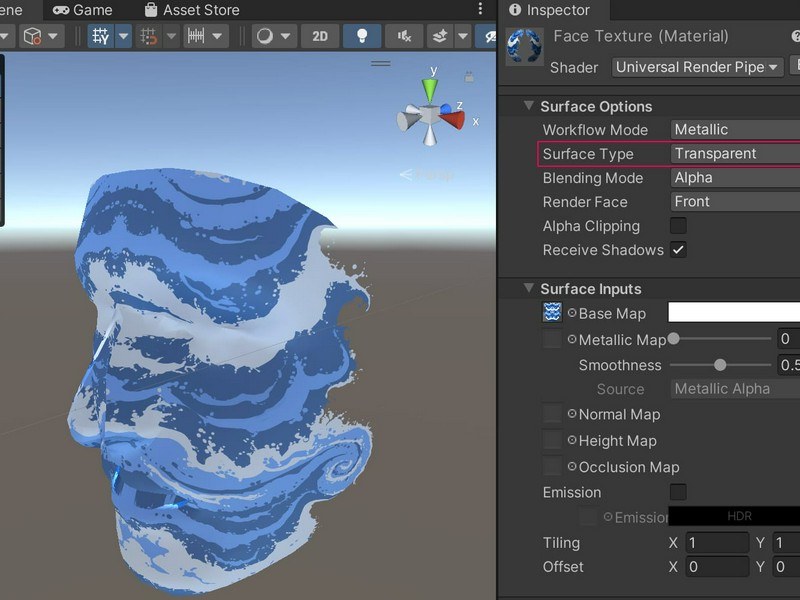The height and width of the screenshot is (600, 800).
Task: Open the Blending Mode dropdown
Action: 735,178
